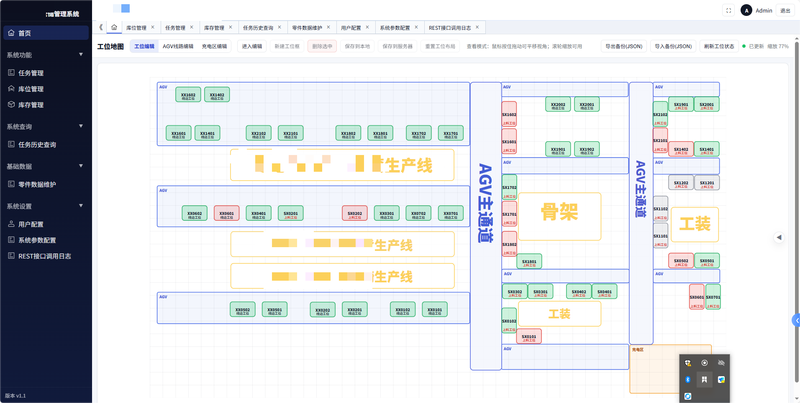Click the blue ring tray icon

click(x=688, y=396)
